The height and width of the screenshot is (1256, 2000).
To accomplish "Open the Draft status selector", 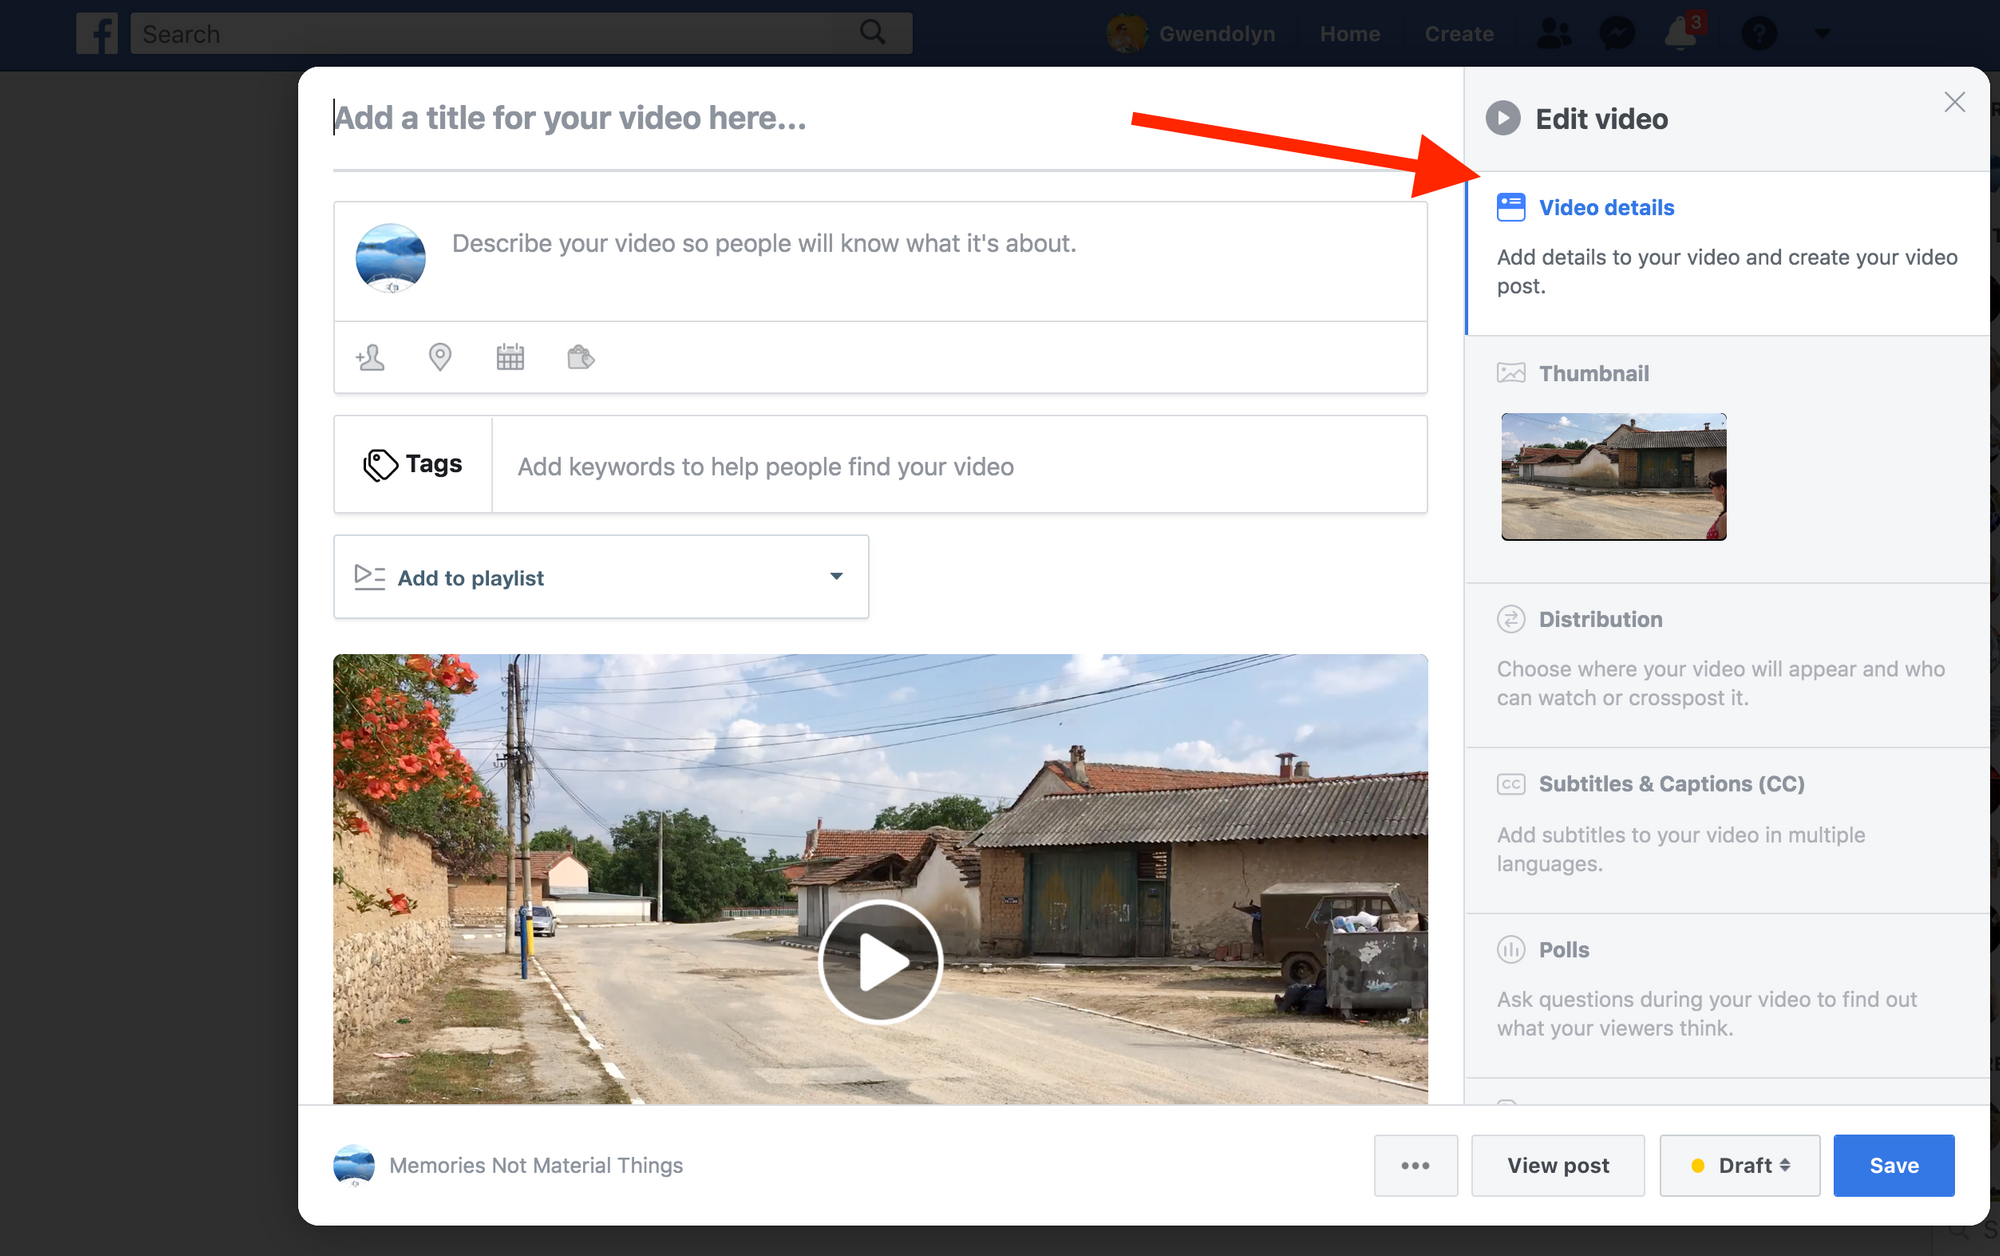I will click(1740, 1165).
